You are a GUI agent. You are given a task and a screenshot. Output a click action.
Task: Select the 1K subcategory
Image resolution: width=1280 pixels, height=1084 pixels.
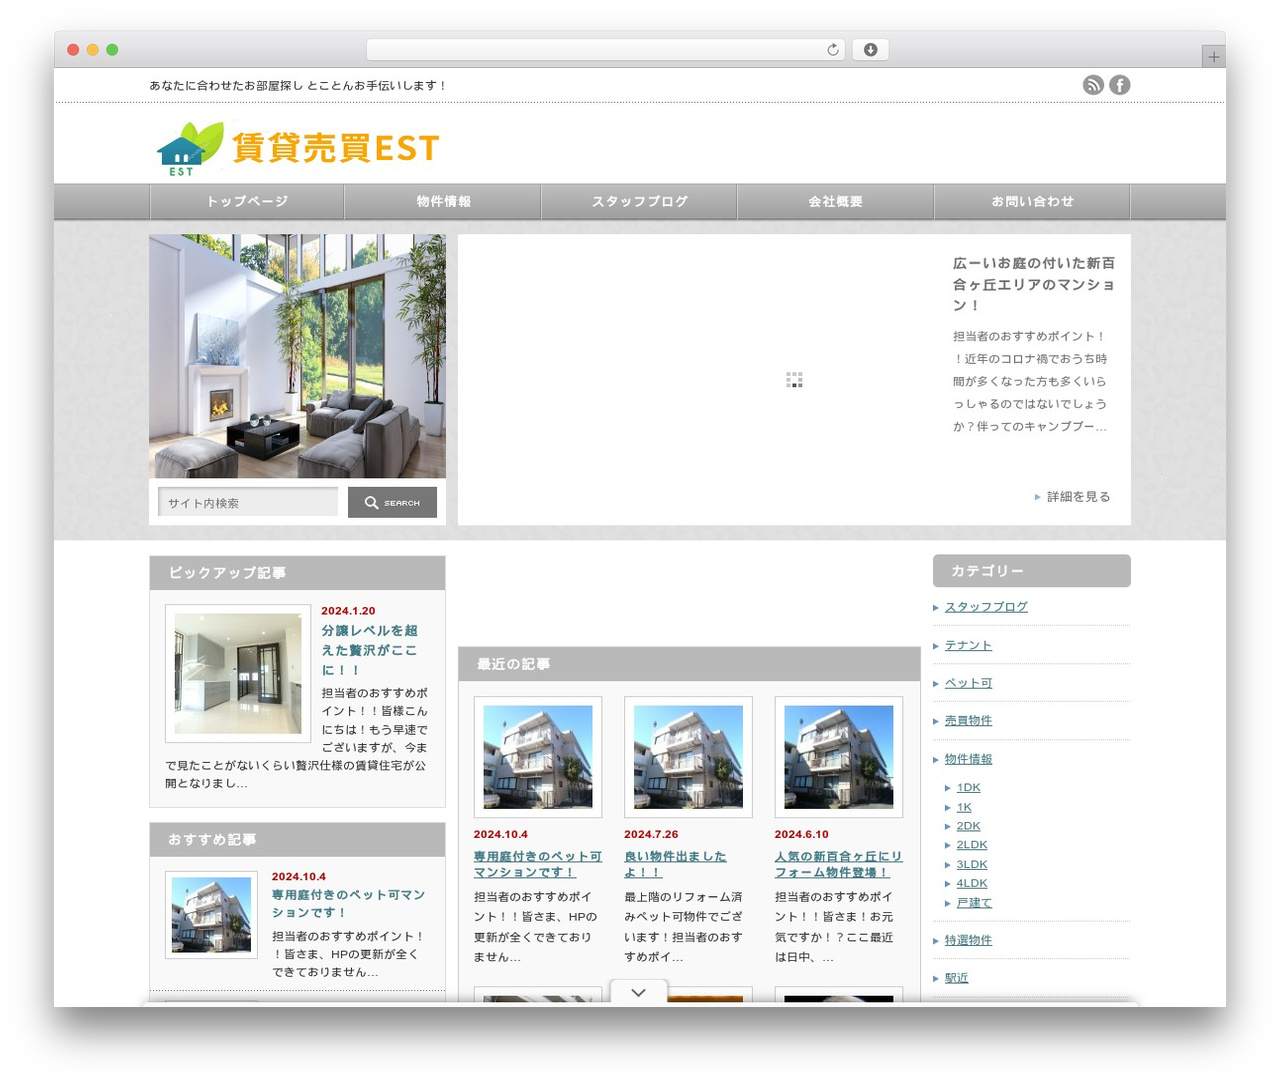pos(964,807)
